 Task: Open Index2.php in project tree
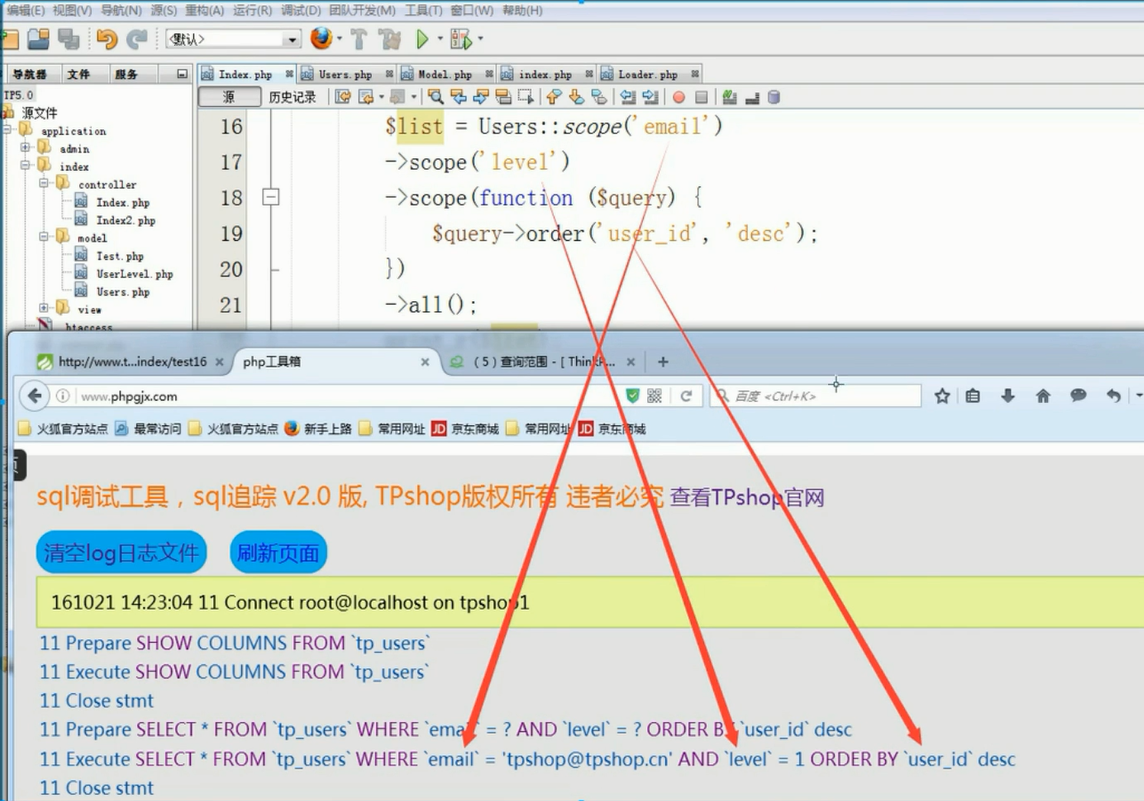point(125,220)
